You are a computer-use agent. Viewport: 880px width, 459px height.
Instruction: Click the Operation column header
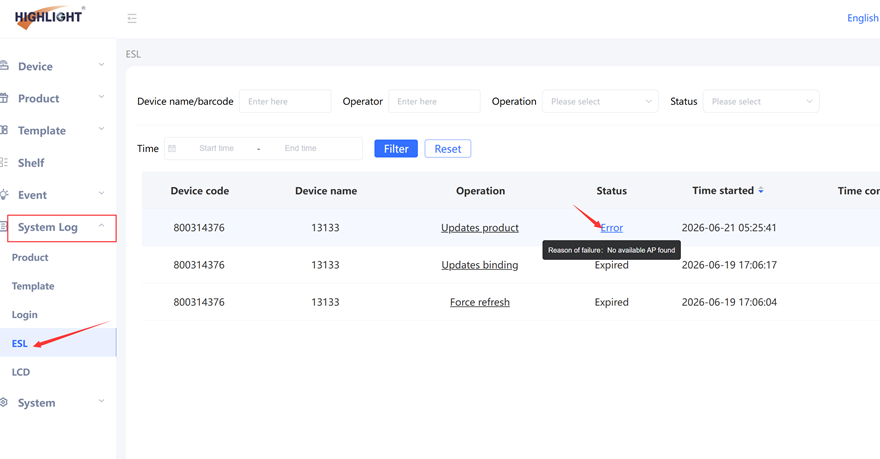480,191
